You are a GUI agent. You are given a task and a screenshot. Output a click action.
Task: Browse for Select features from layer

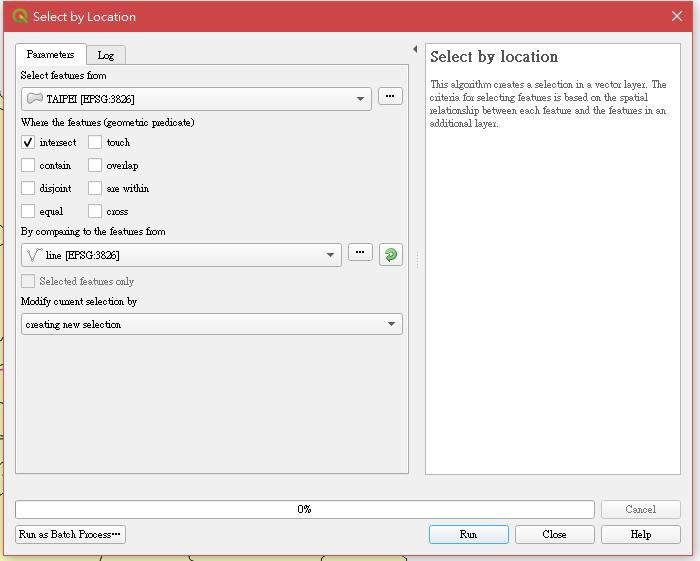pyautogui.click(x=390, y=96)
